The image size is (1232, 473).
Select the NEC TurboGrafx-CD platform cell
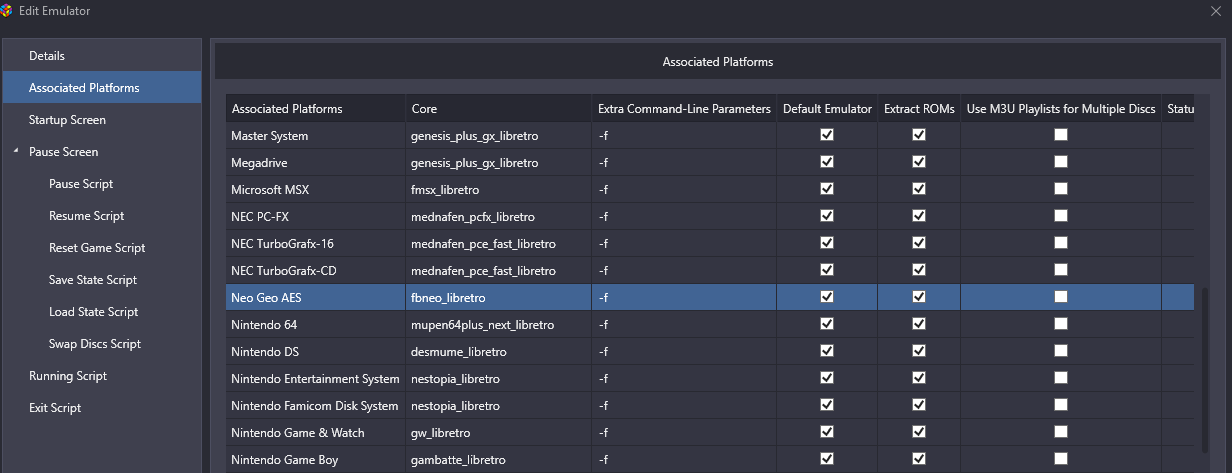315,271
